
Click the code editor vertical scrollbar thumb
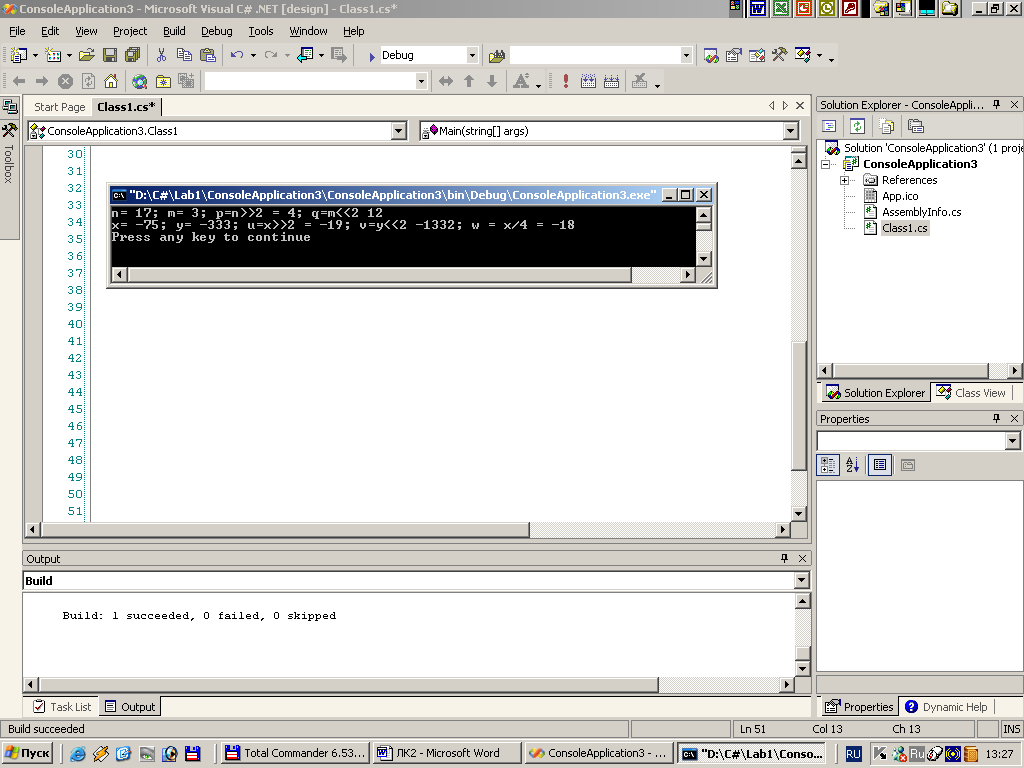[x=799, y=405]
